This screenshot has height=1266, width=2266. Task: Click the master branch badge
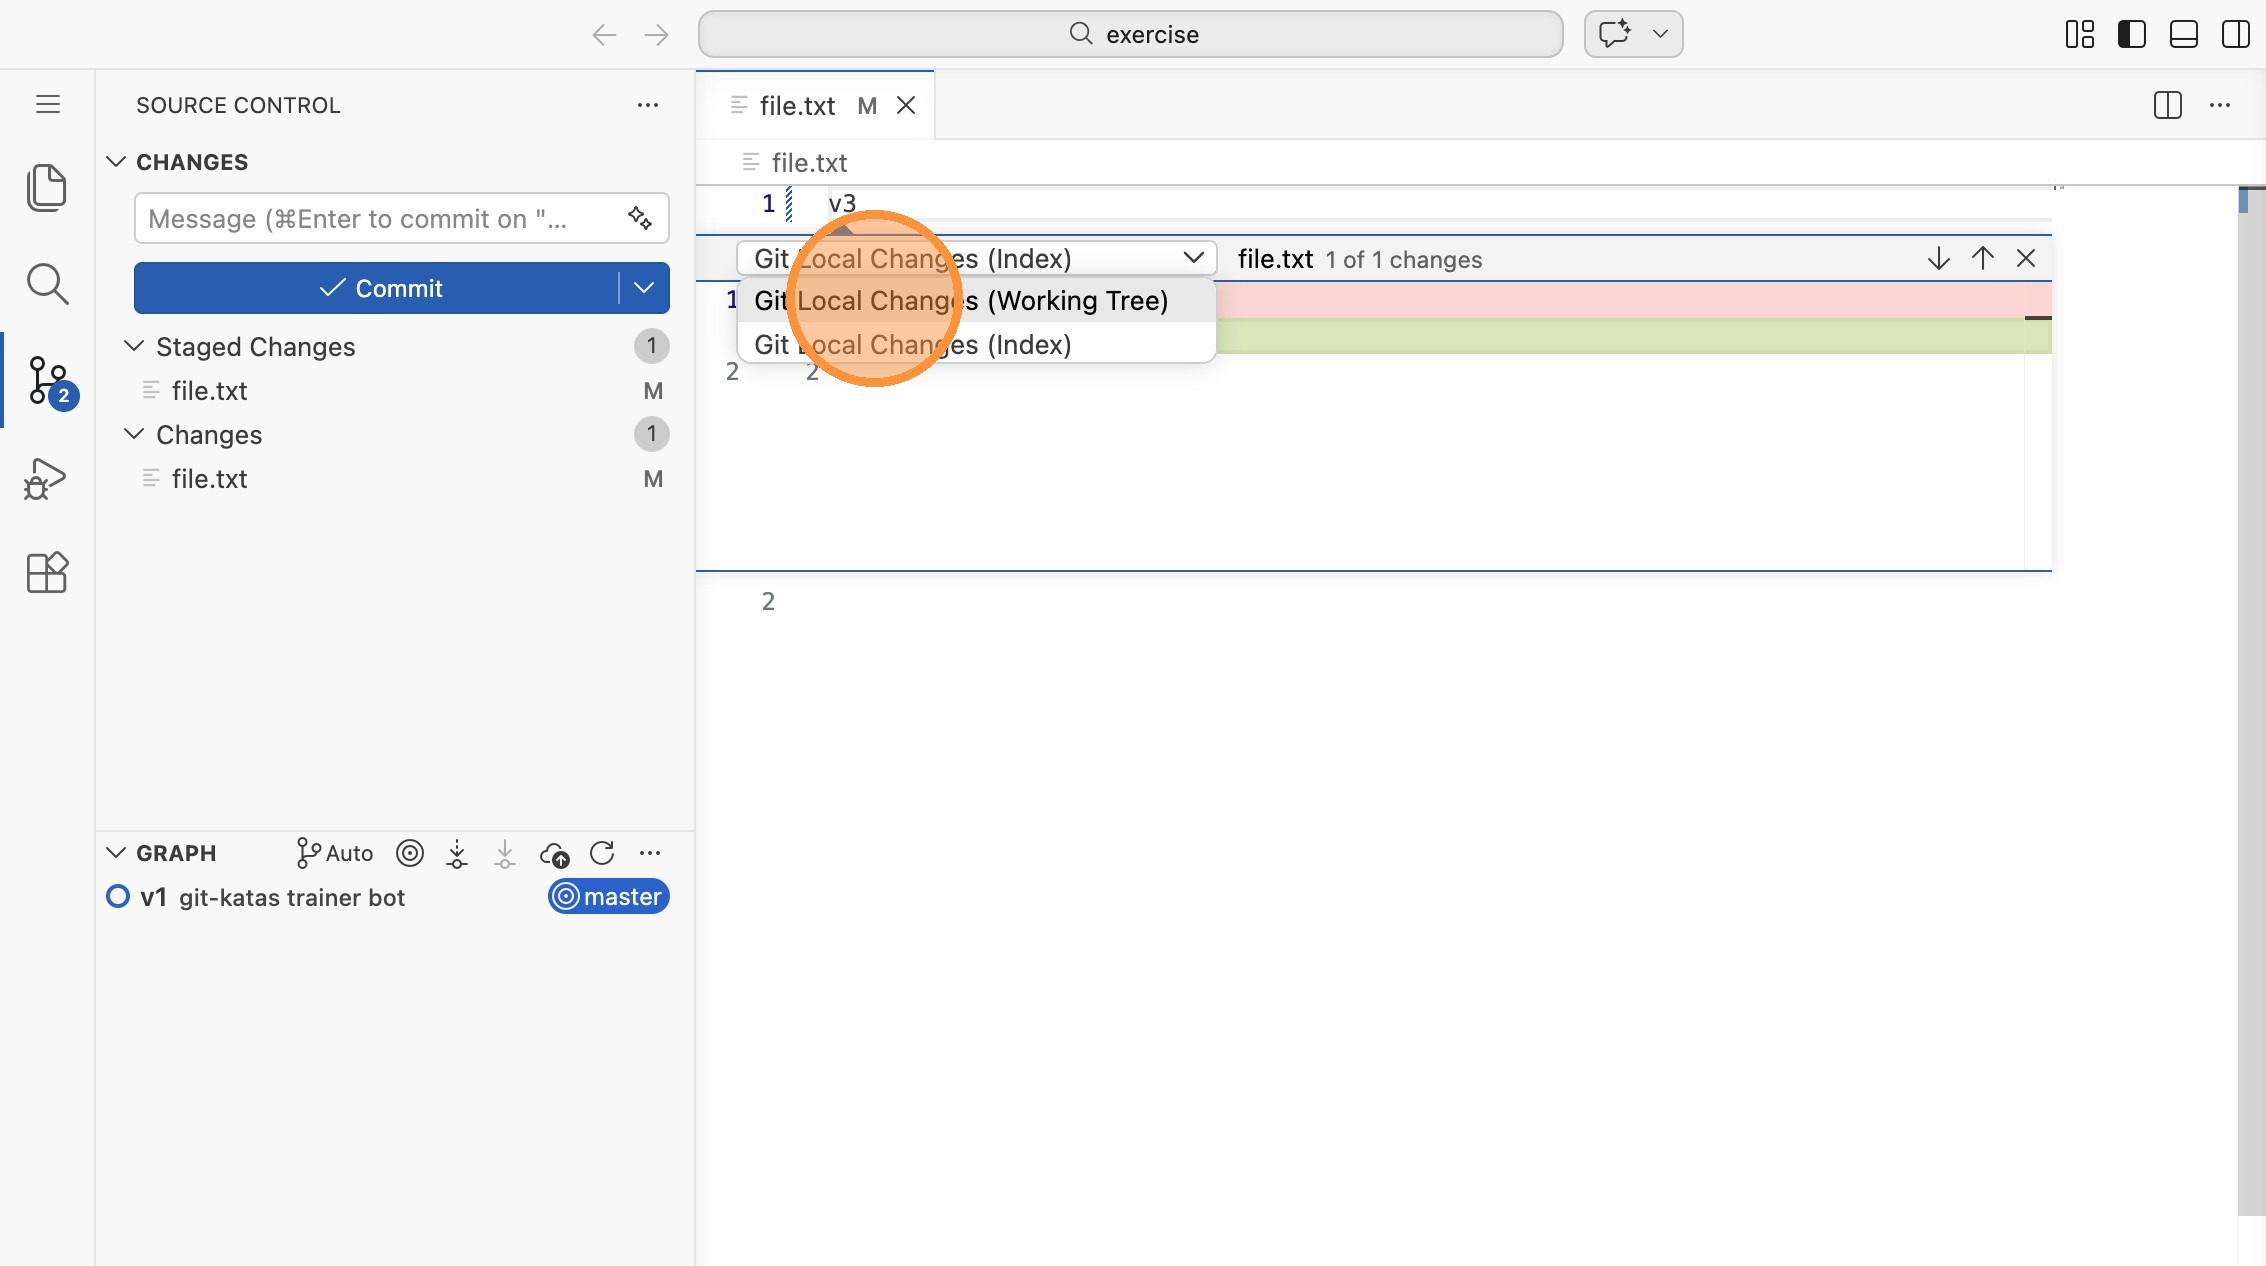(x=608, y=897)
